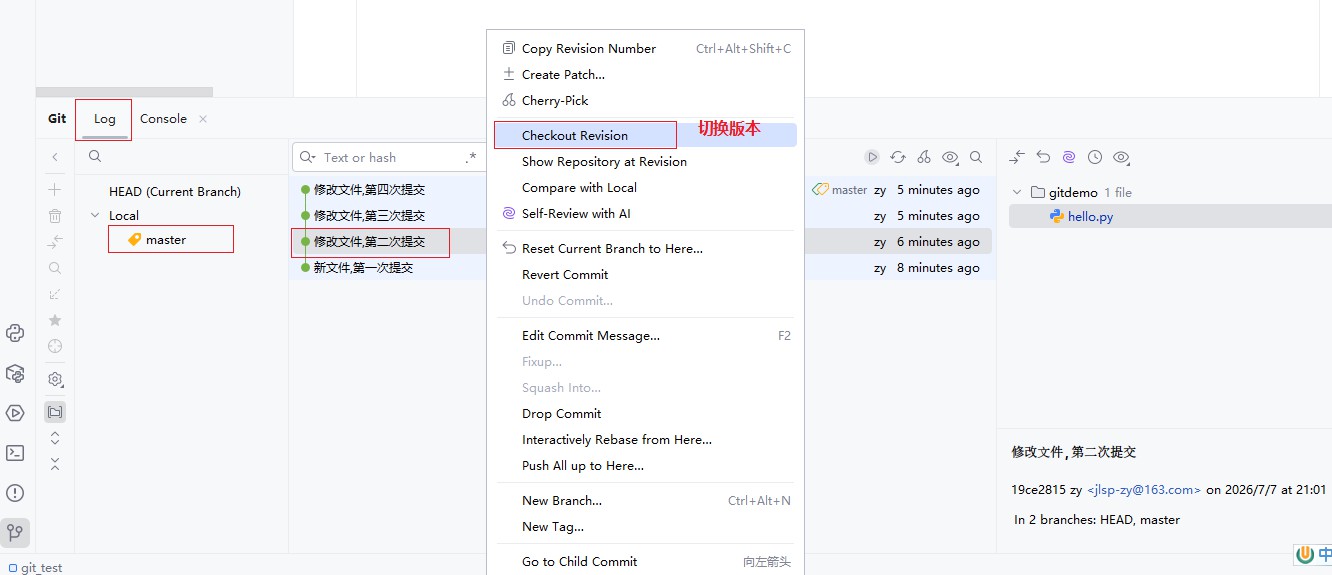Open the jlsp-zy@163.com email link

(1144, 490)
